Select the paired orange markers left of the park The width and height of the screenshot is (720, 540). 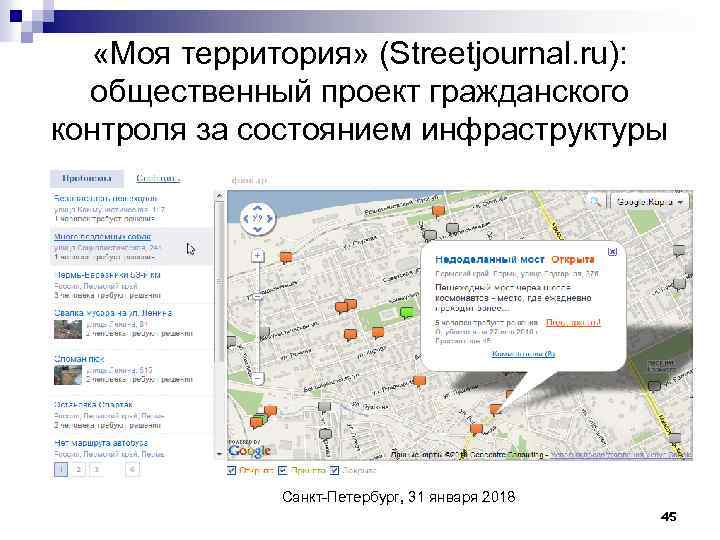coord(346,306)
